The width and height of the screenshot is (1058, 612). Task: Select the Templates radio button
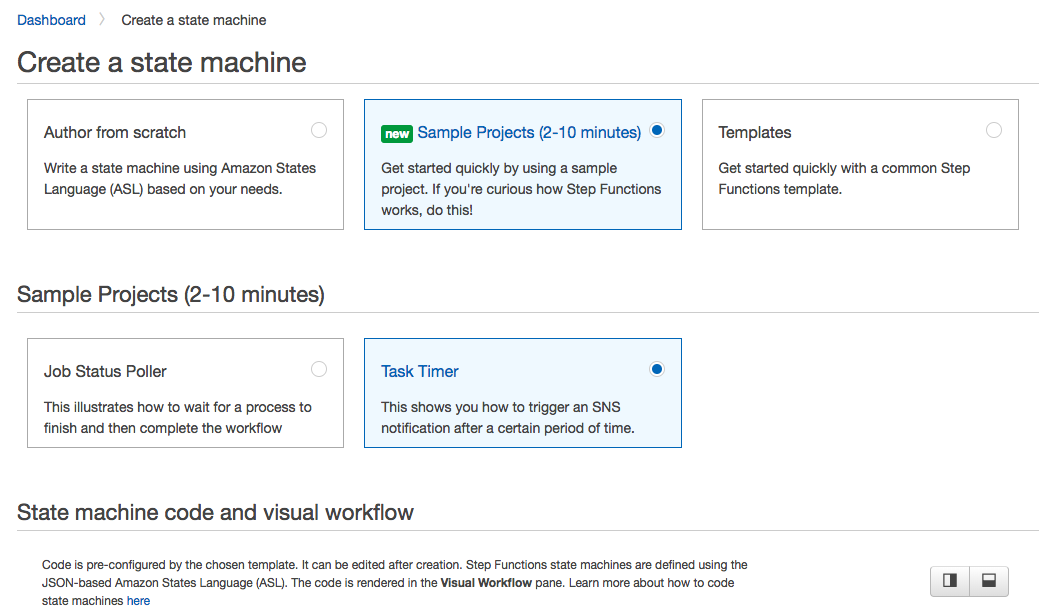point(994,130)
